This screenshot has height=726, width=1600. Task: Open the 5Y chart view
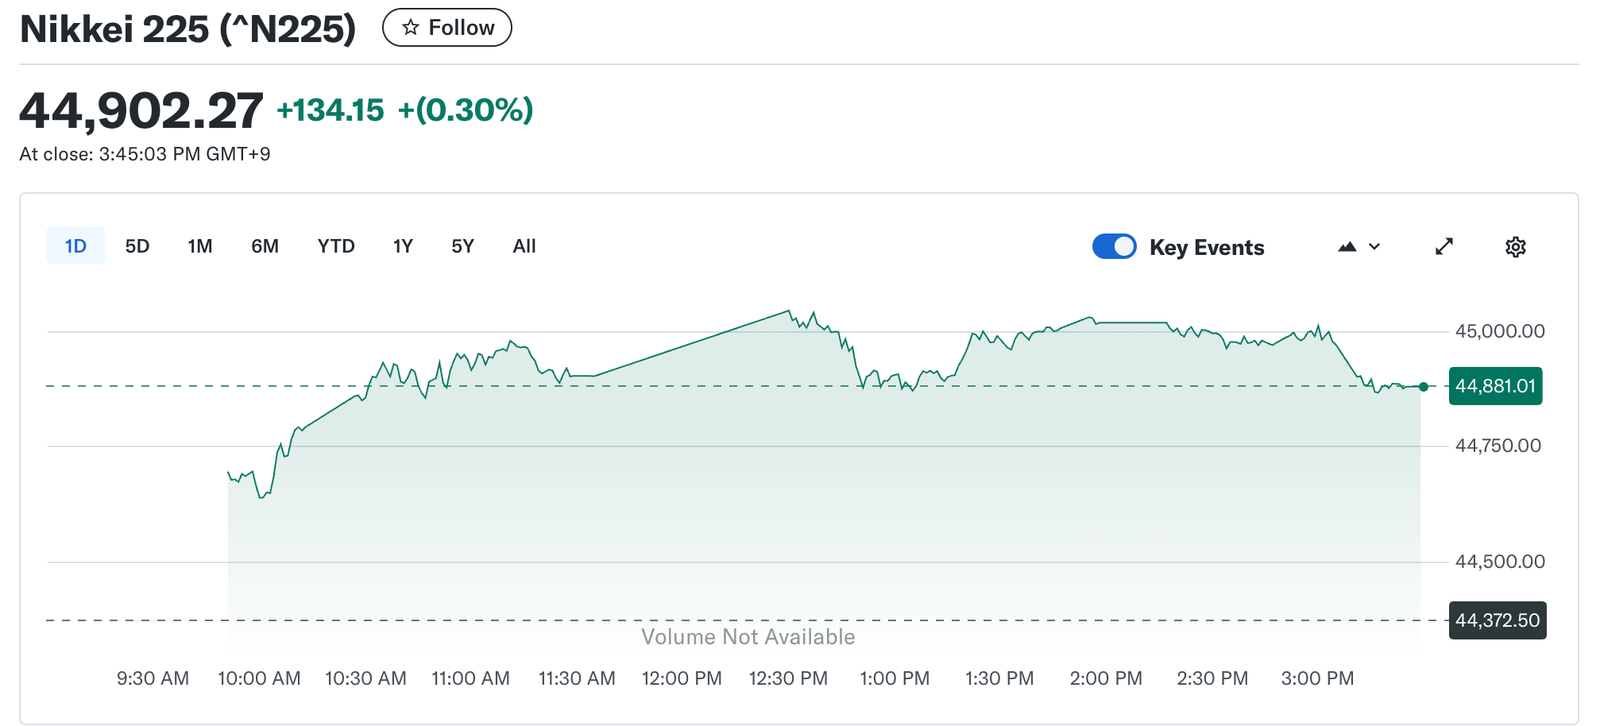pyautogui.click(x=462, y=245)
